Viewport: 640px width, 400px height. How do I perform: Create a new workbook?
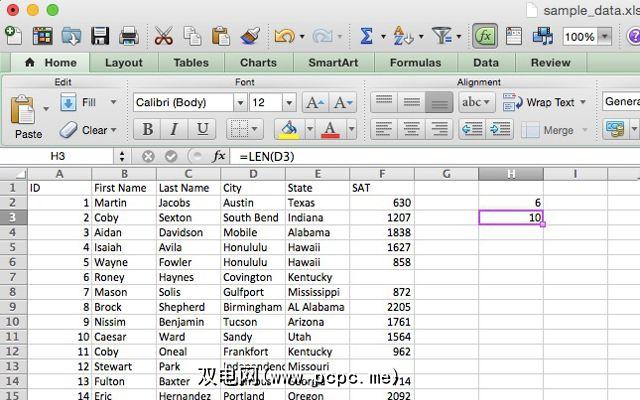point(13,36)
